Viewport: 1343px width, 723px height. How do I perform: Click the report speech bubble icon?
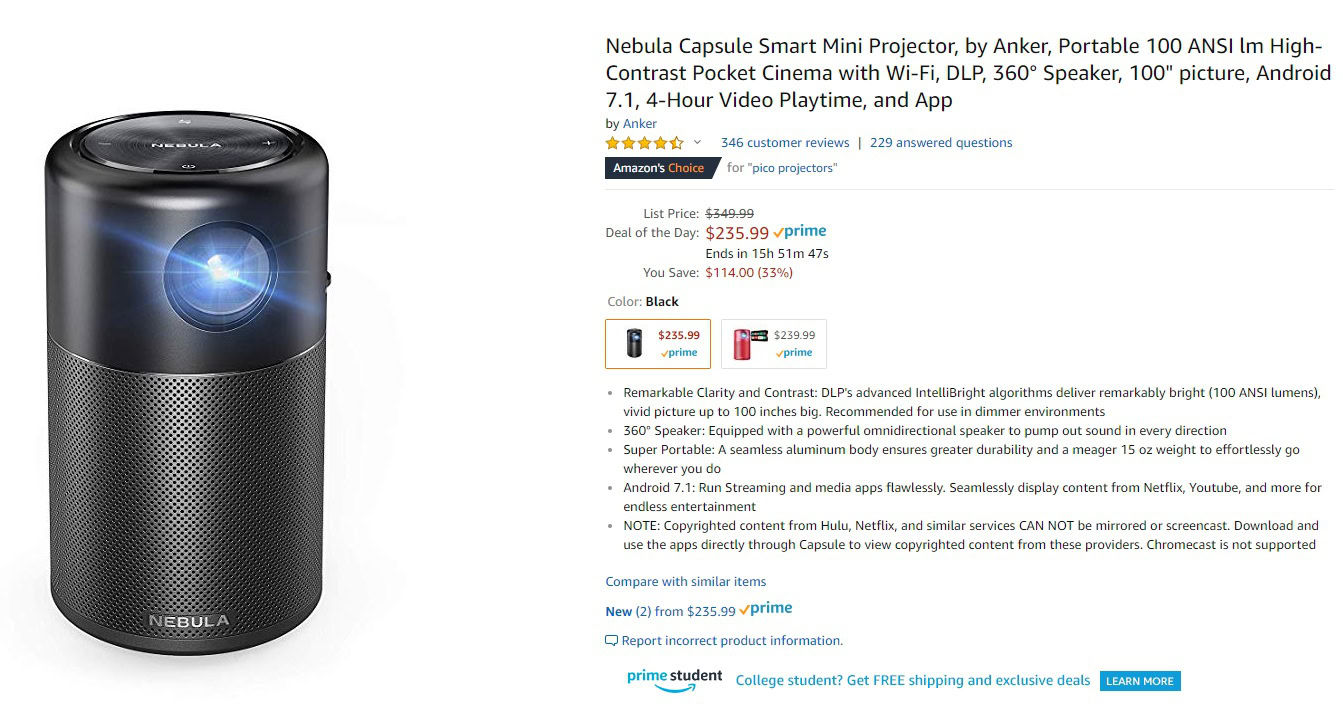[x=611, y=641]
